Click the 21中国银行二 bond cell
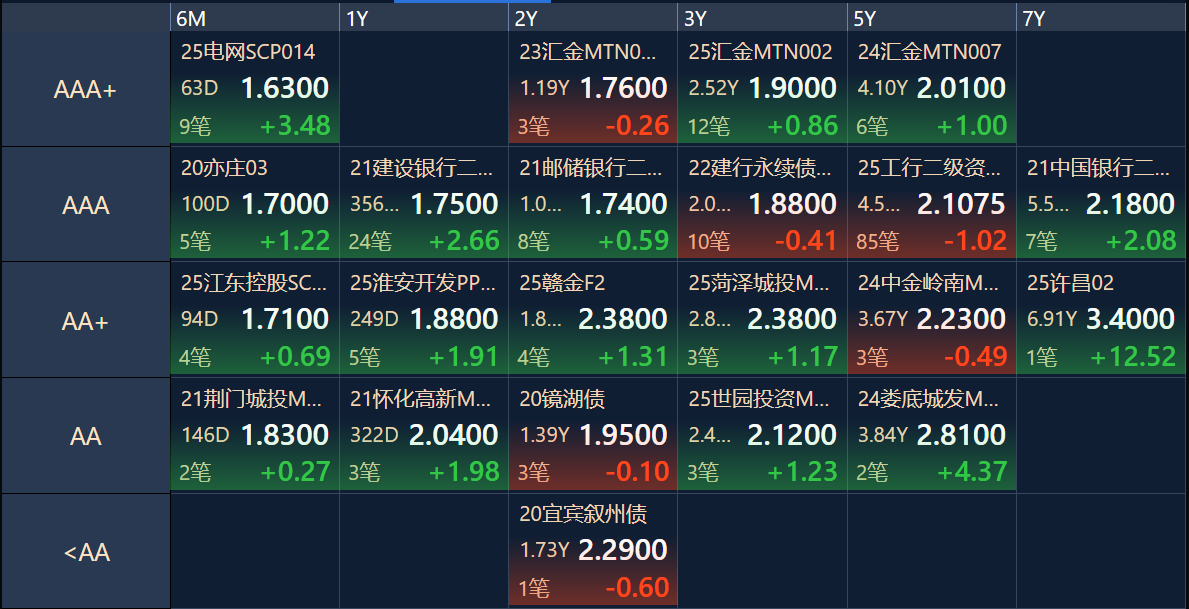 (x=1103, y=205)
